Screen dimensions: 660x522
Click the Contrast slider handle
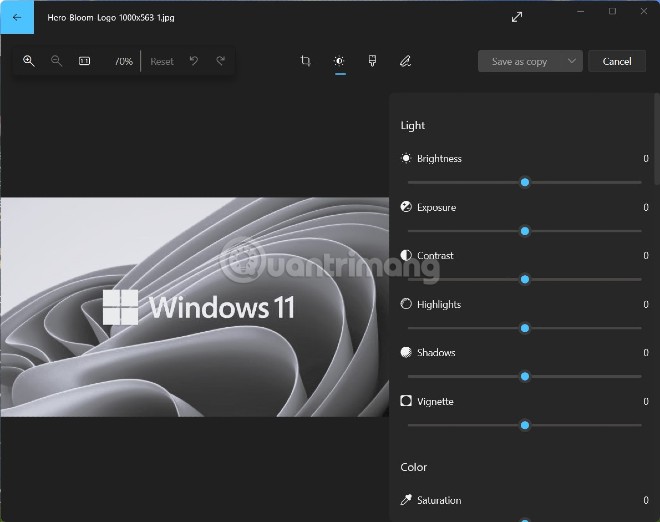[x=525, y=280]
